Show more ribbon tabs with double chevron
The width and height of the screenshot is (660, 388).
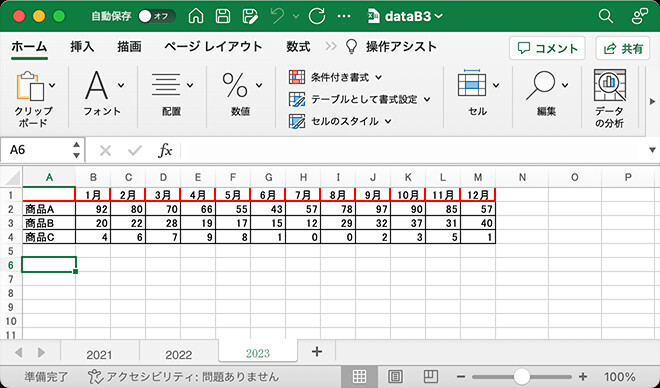pos(331,46)
